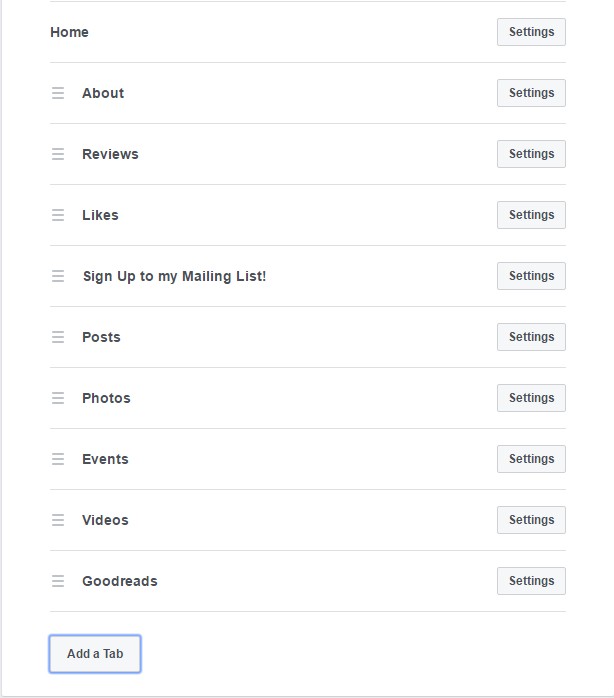This screenshot has width=614, height=698.
Task: Open Settings for the Posts tab
Action: pos(531,337)
